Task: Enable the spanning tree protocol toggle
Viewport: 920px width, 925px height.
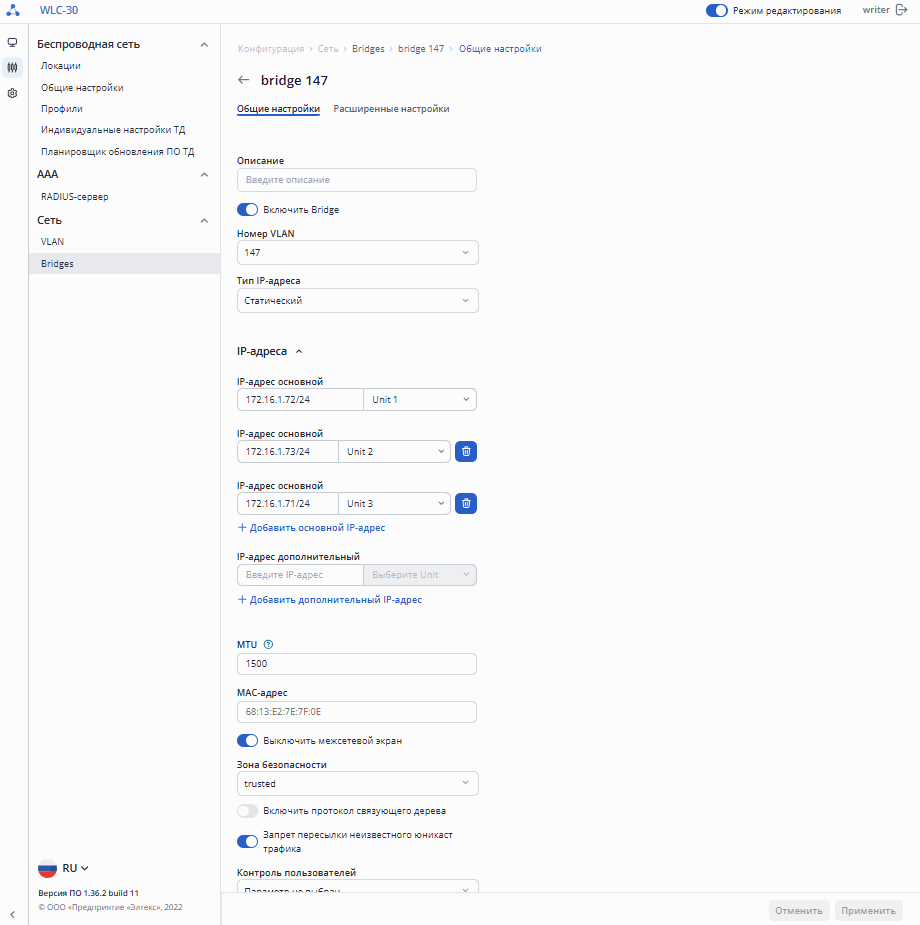Action: (247, 811)
